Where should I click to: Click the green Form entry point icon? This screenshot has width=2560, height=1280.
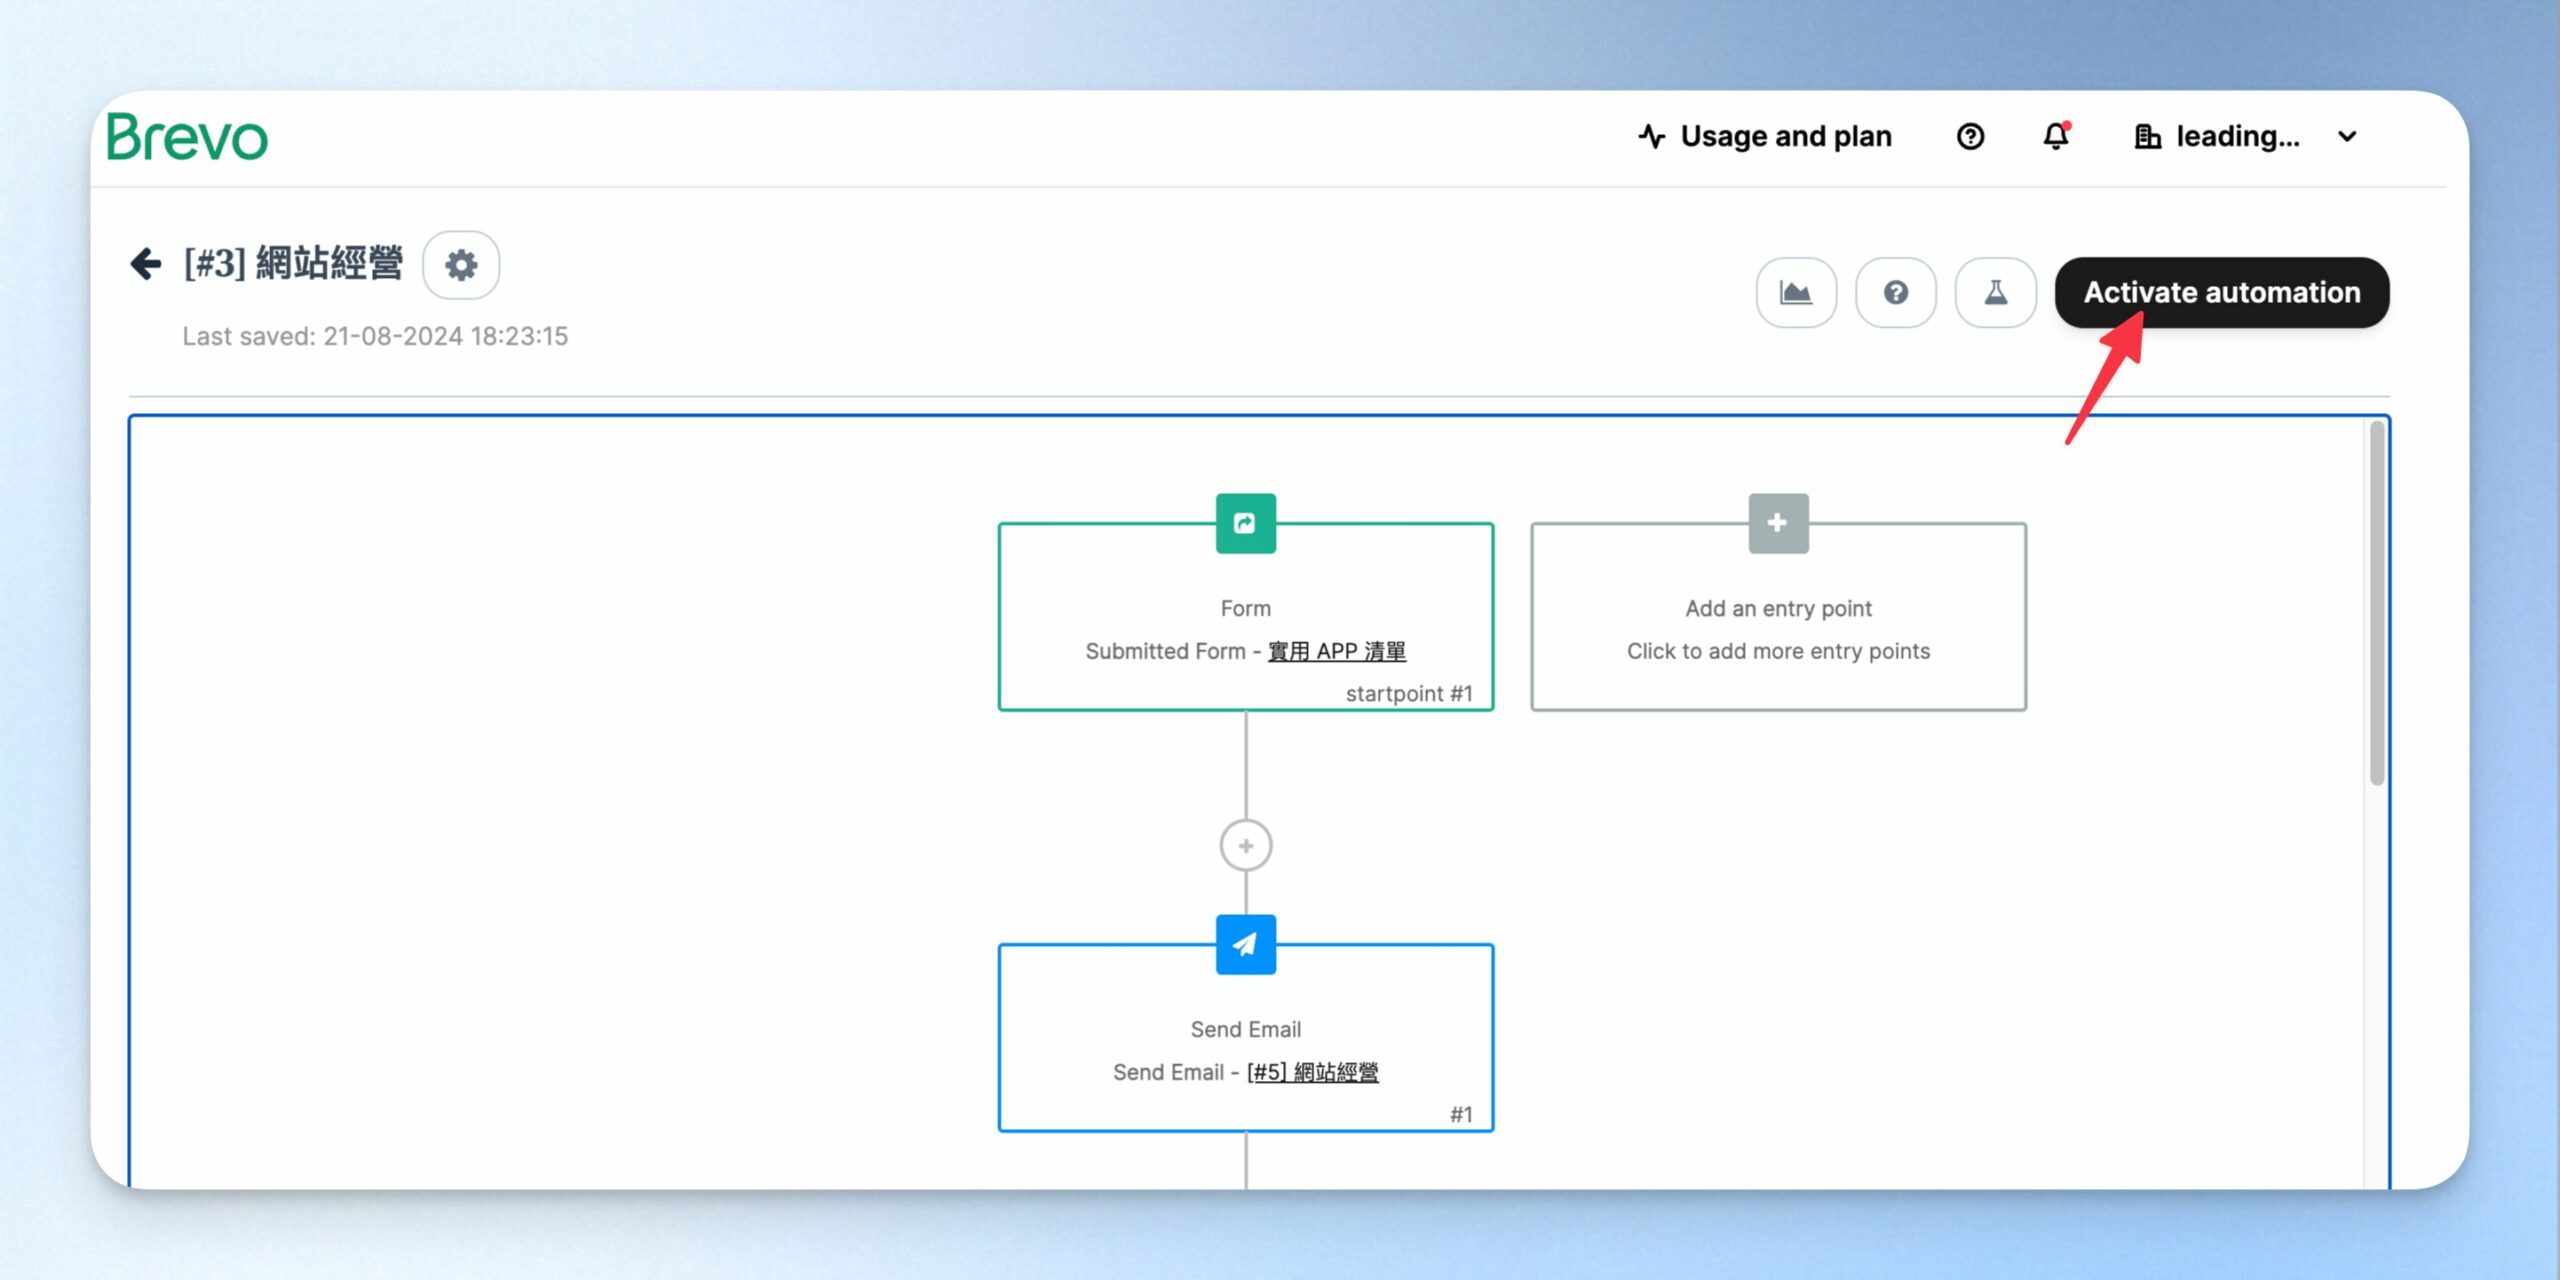(1246, 523)
